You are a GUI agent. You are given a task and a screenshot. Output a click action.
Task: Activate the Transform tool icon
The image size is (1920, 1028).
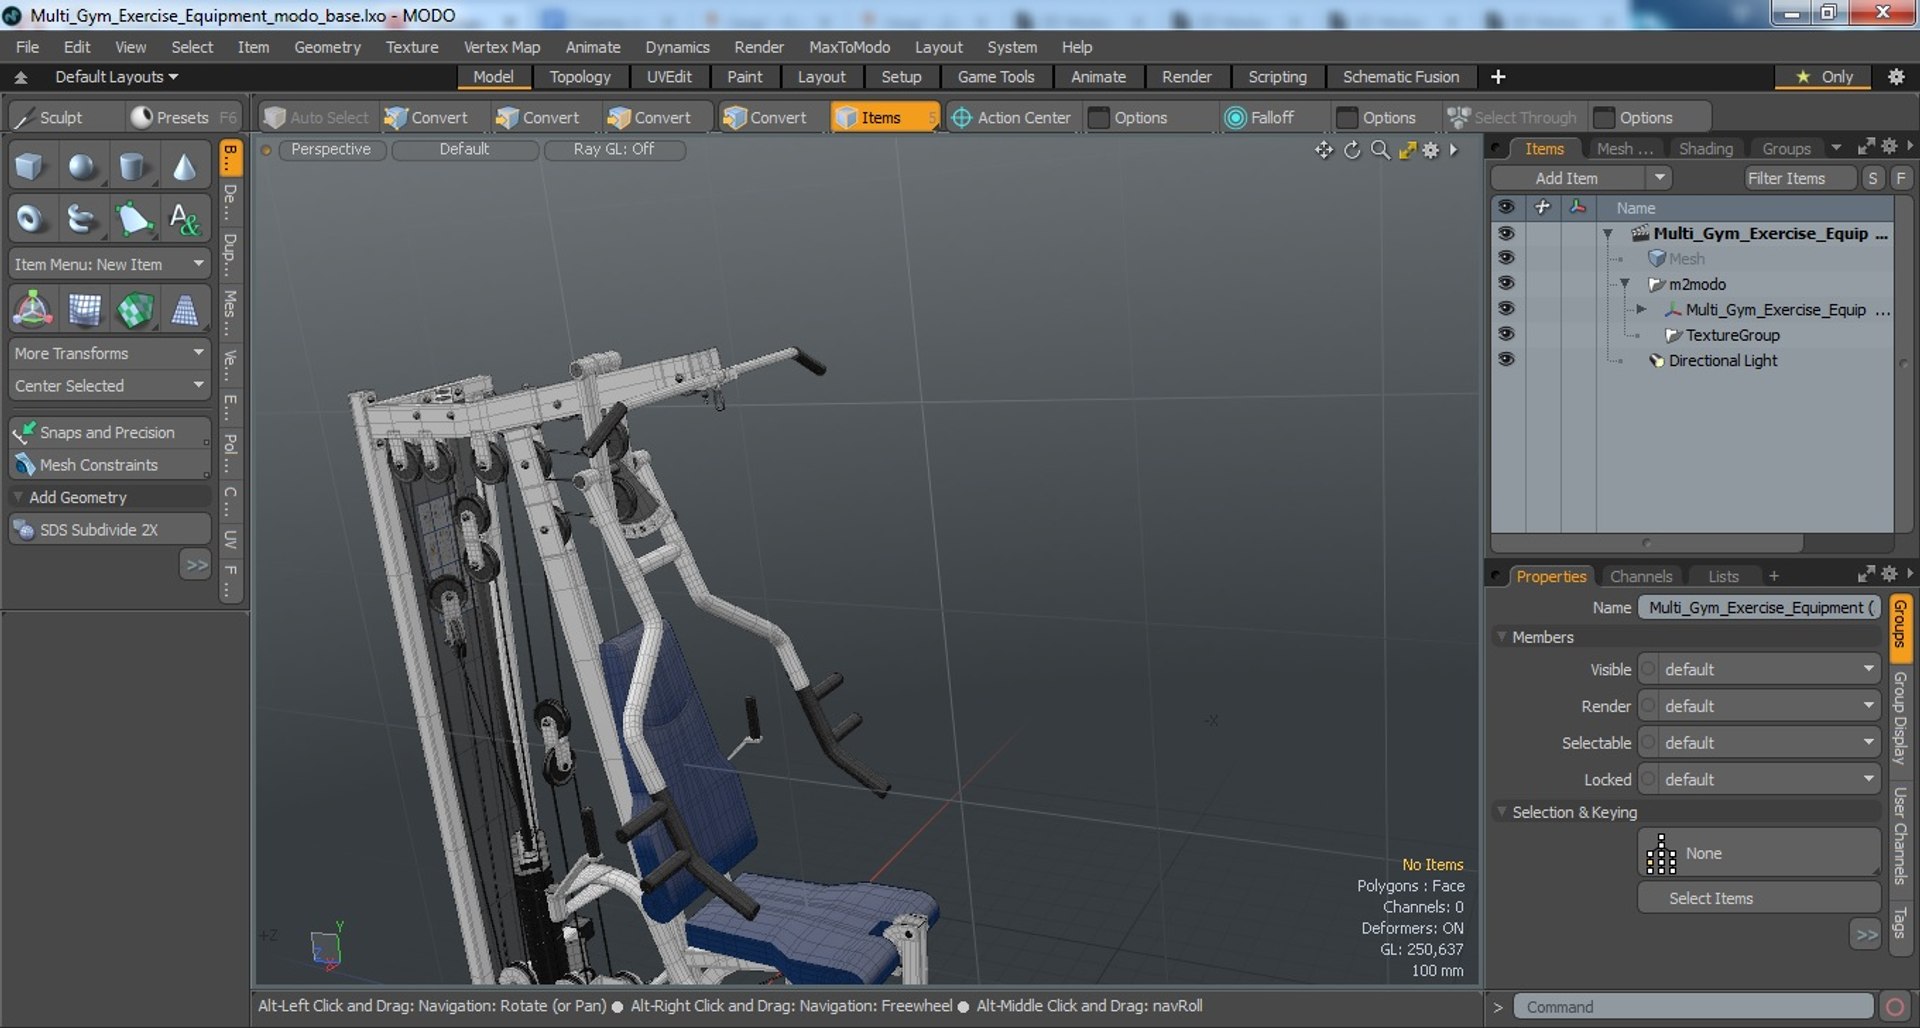coord(33,310)
